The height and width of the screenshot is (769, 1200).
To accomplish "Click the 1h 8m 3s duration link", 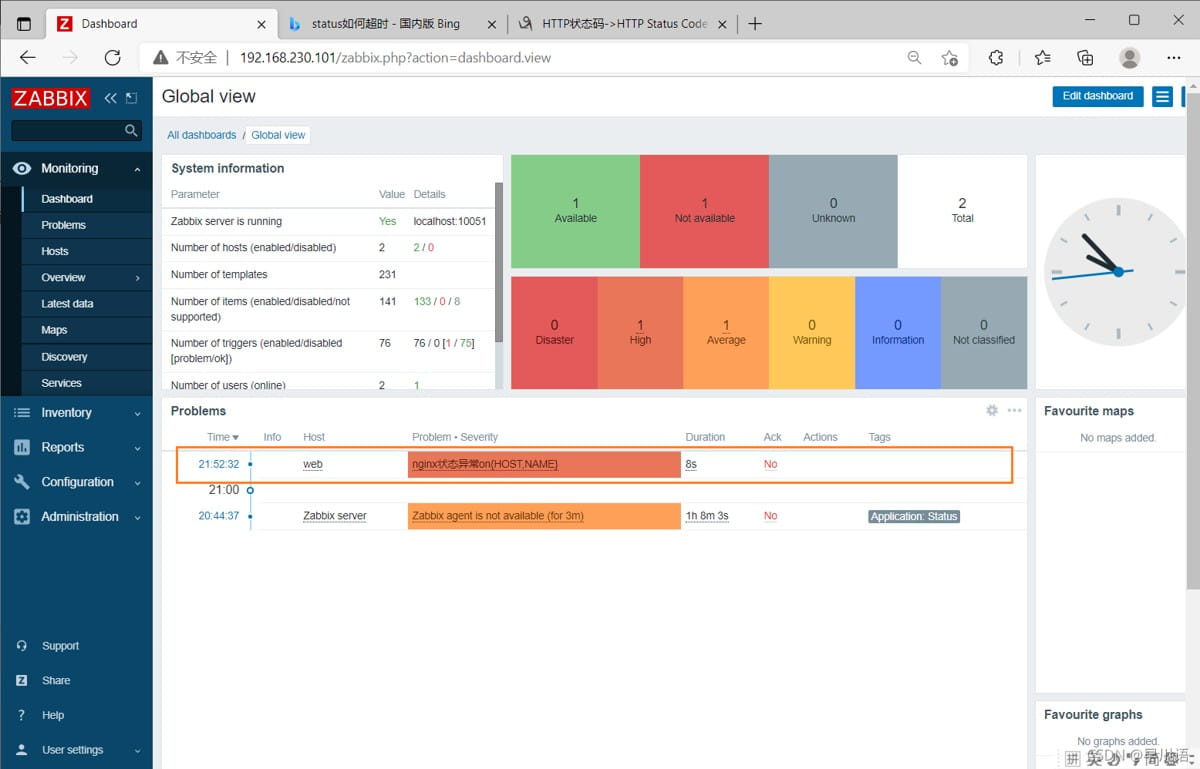I will (707, 516).
